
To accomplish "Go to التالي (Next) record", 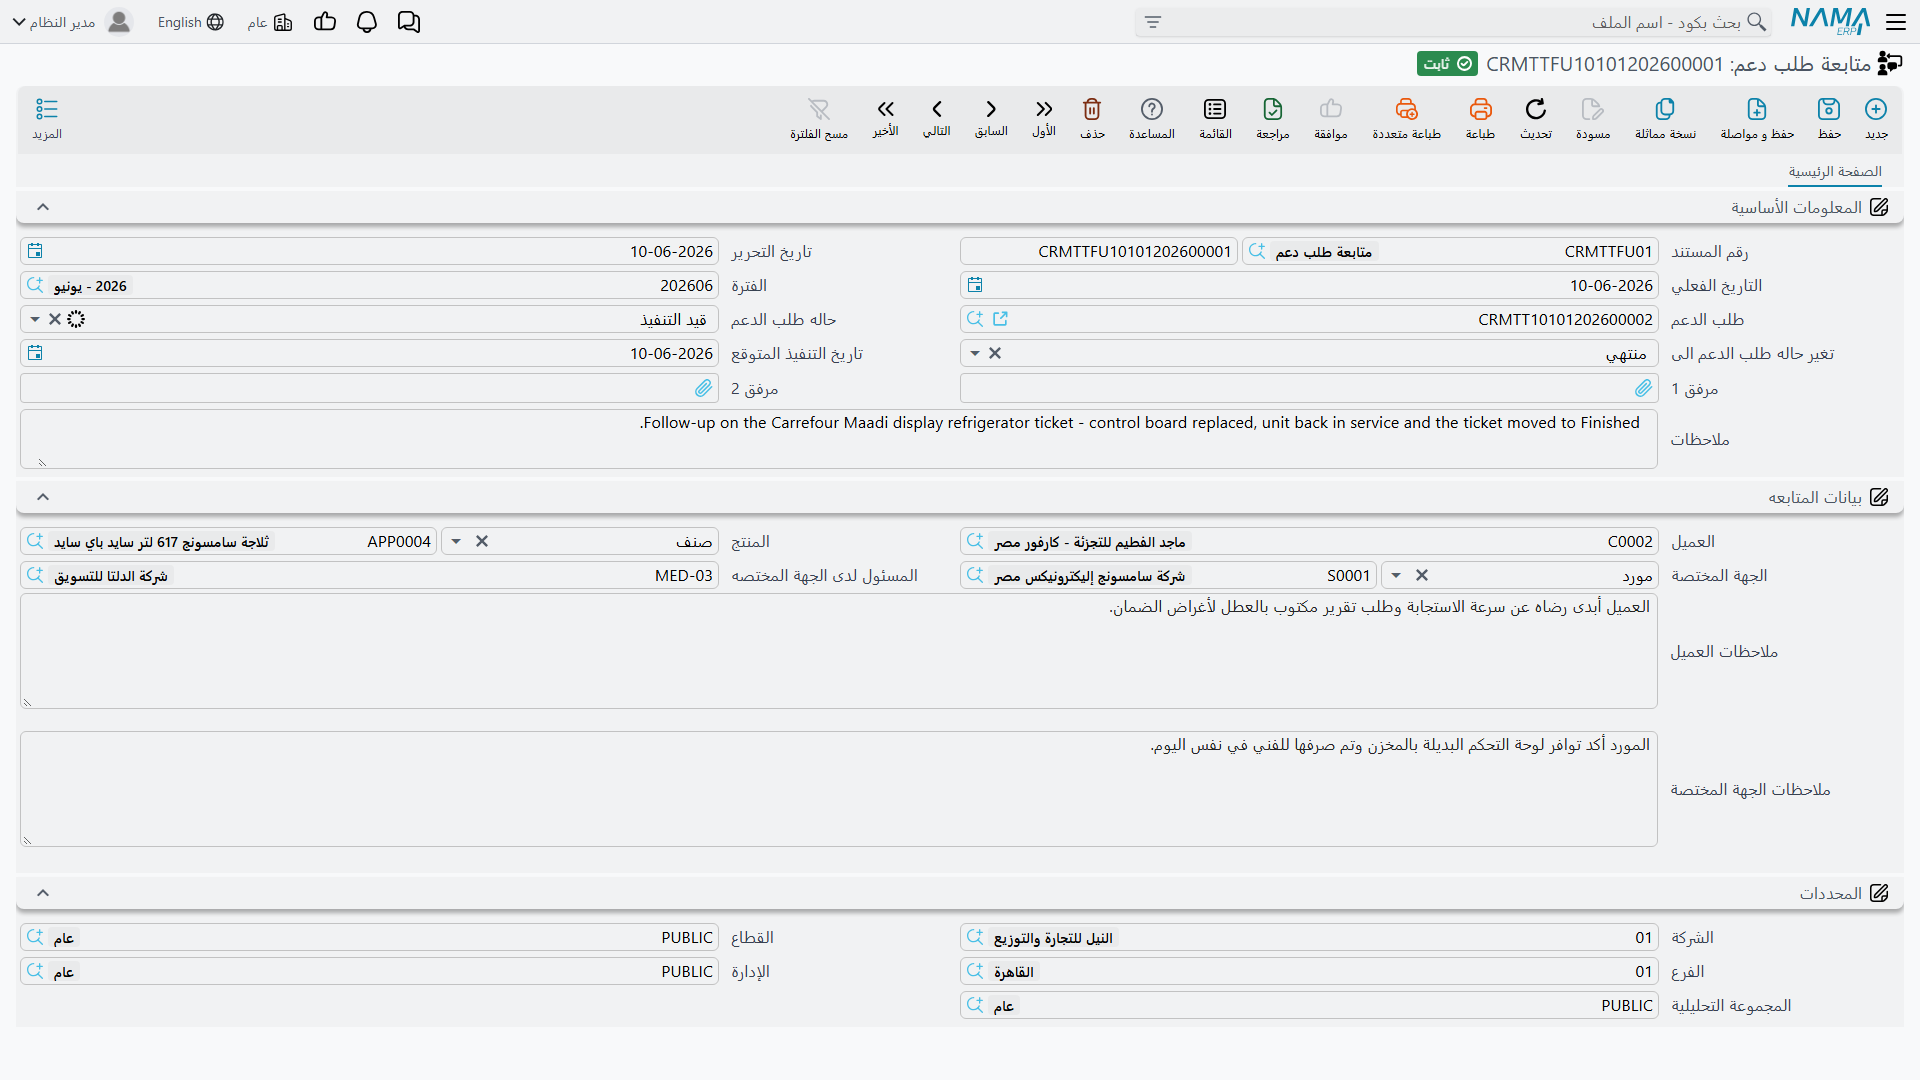I will 937,109.
